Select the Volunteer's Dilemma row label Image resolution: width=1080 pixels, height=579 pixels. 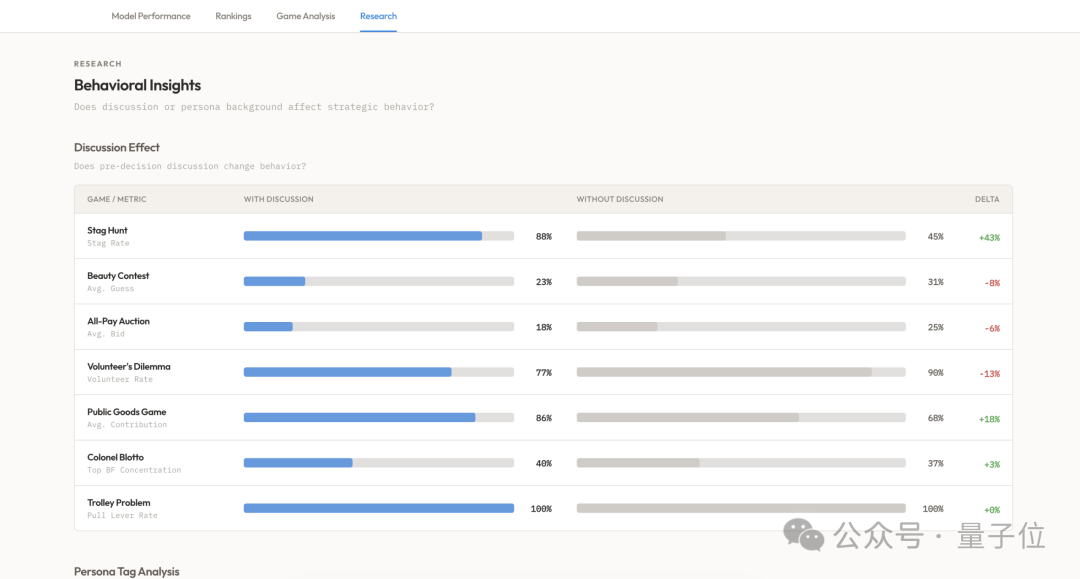pyautogui.click(x=129, y=367)
